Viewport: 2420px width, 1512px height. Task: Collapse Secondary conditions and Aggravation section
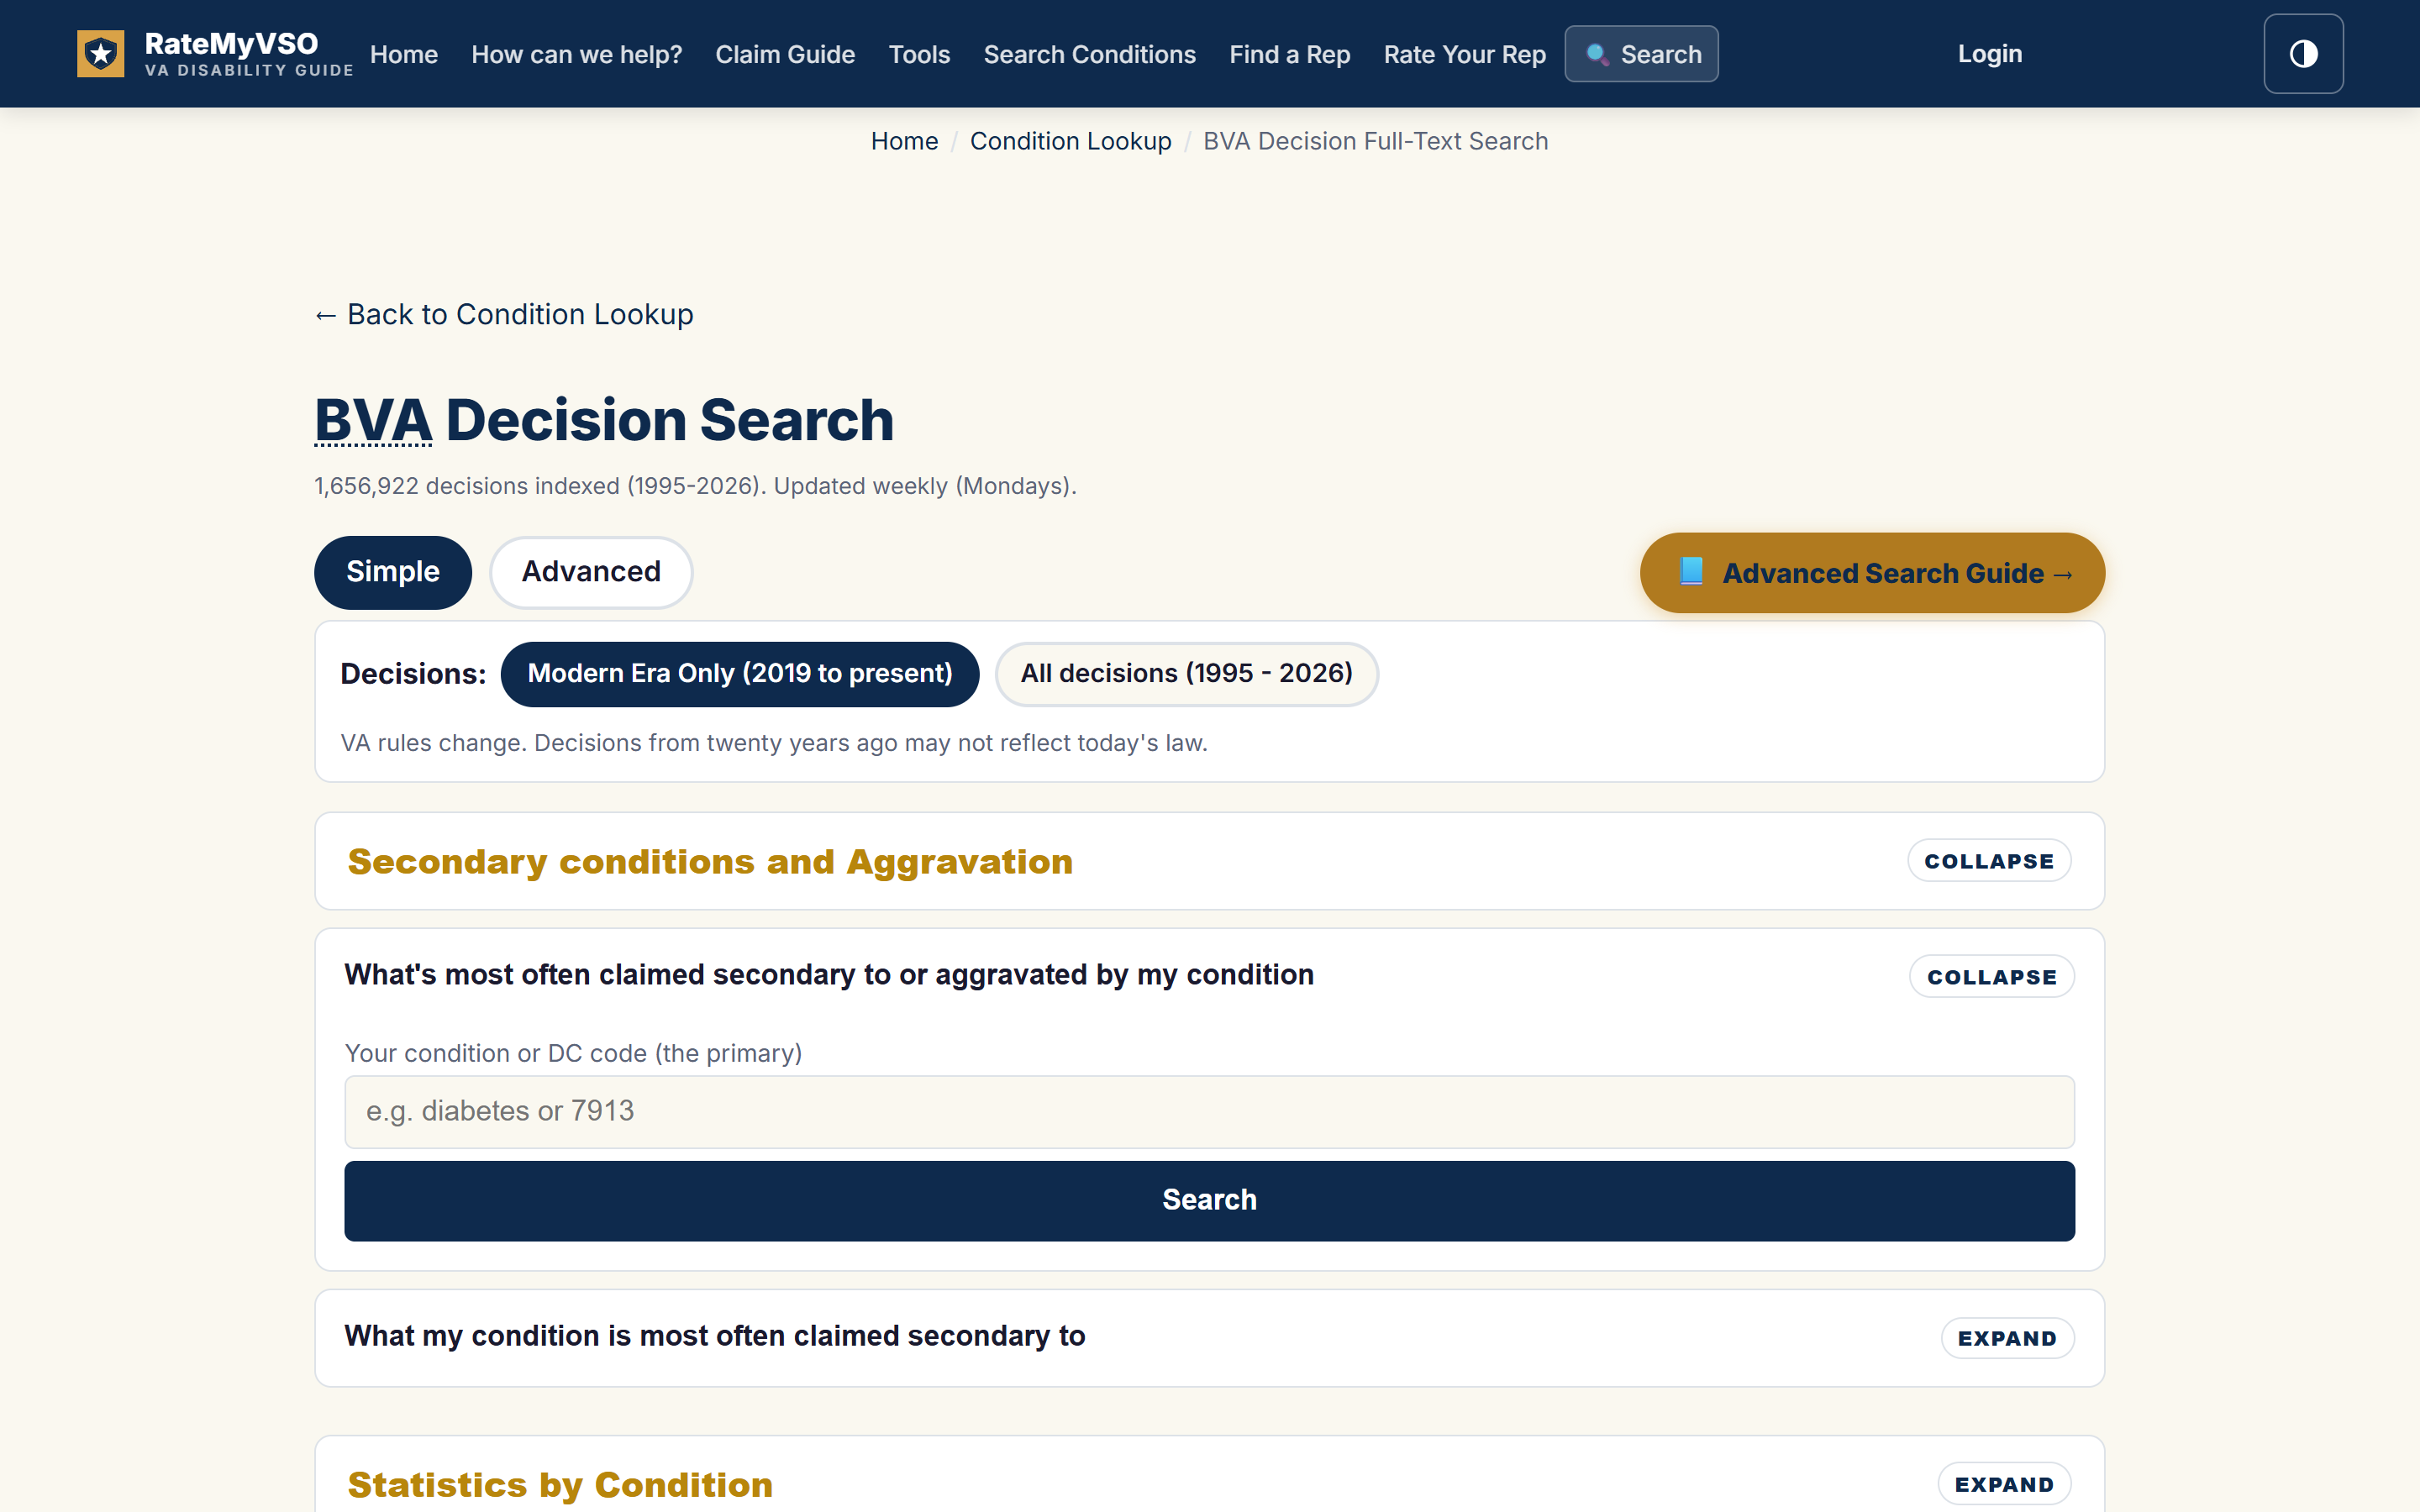(x=1989, y=861)
